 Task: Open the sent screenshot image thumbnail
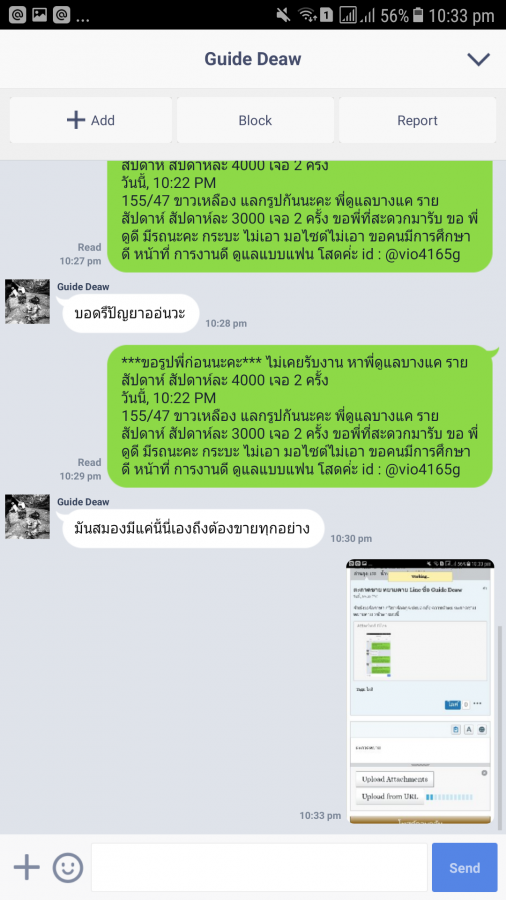point(420,692)
